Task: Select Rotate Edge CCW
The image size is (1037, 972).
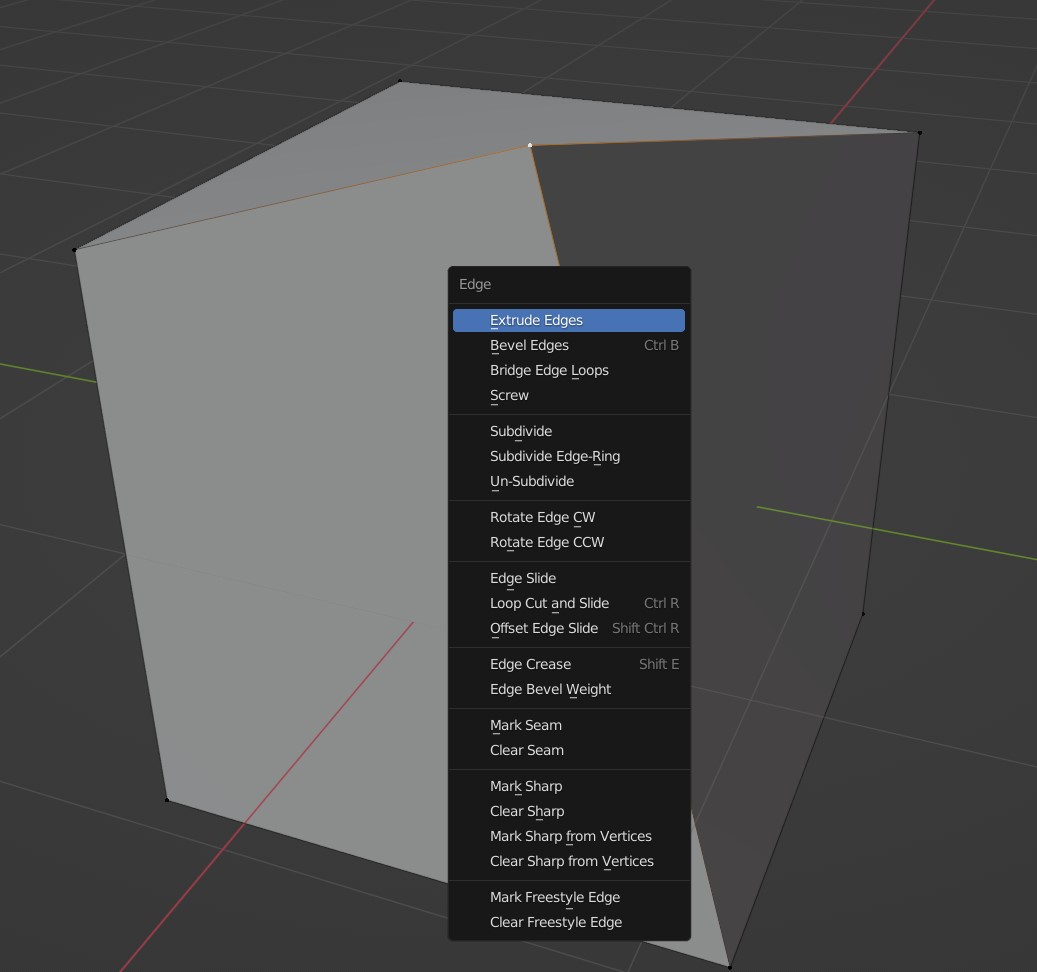Action: click(569, 542)
